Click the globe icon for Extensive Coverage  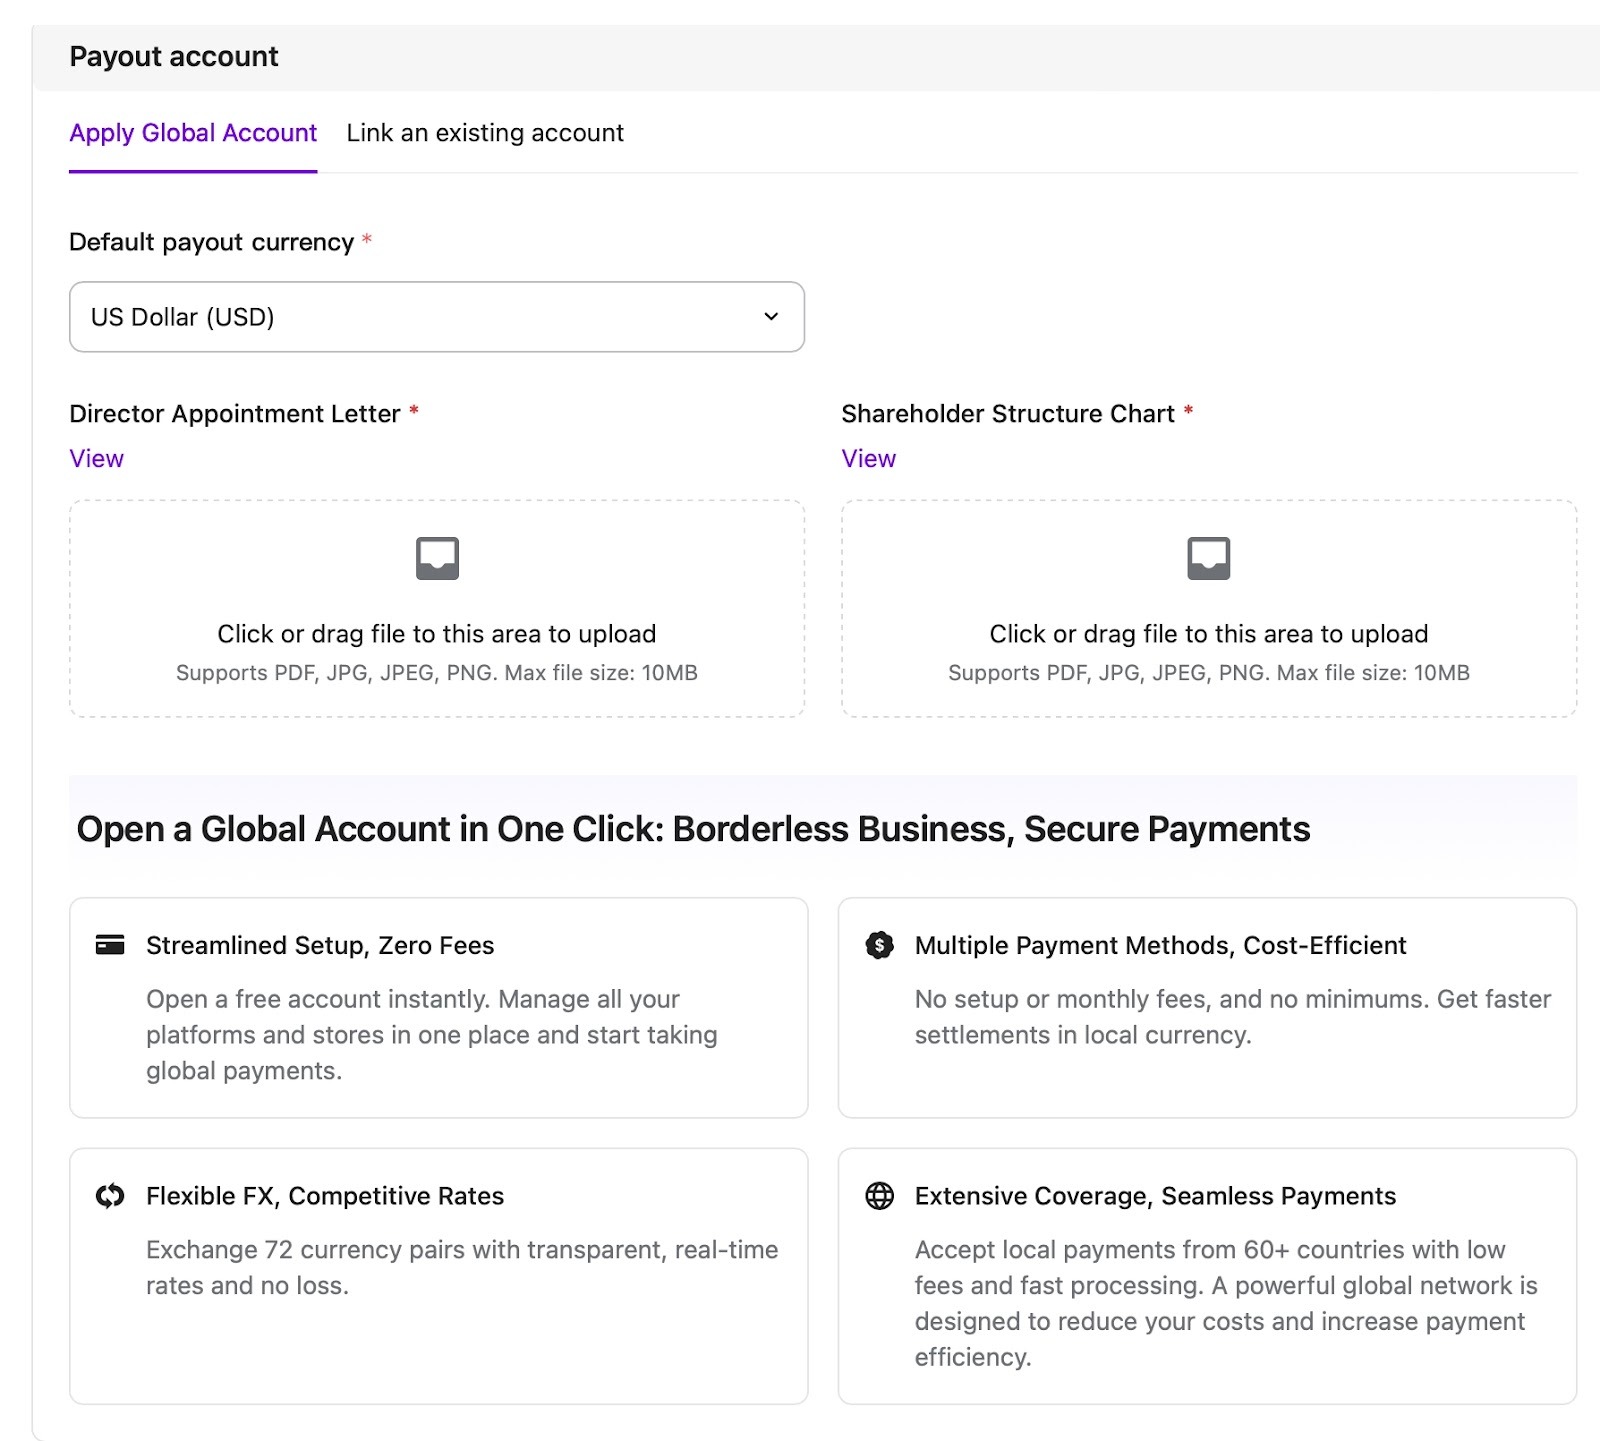pyautogui.click(x=879, y=1196)
